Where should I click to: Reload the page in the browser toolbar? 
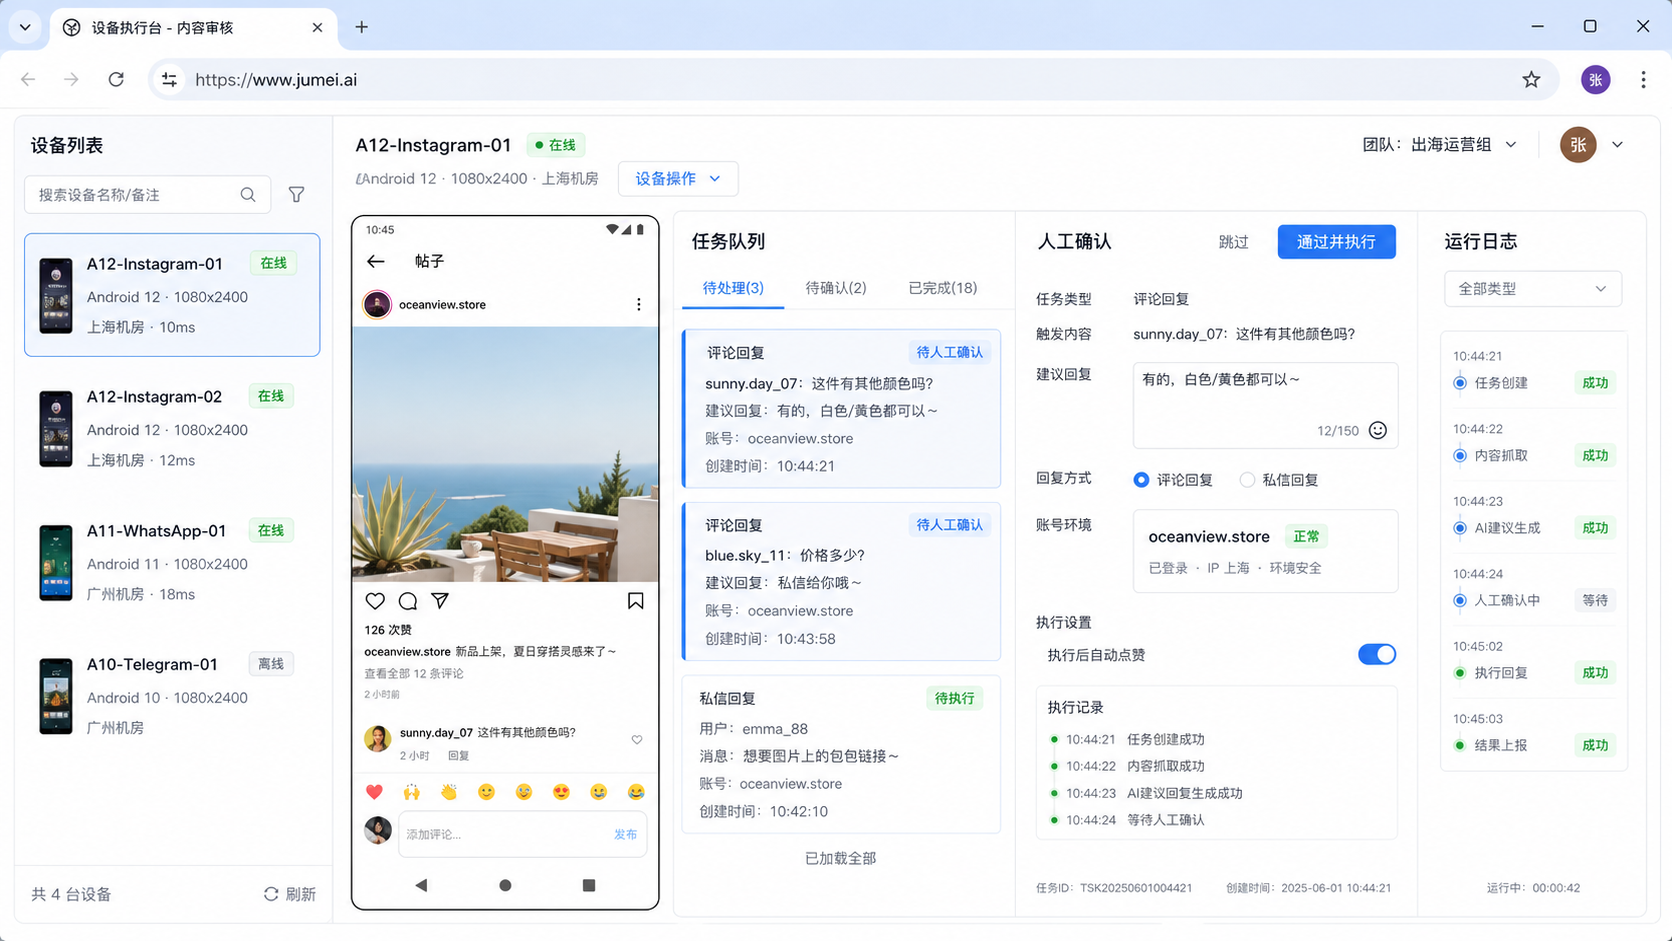pyautogui.click(x=116, y=80)
